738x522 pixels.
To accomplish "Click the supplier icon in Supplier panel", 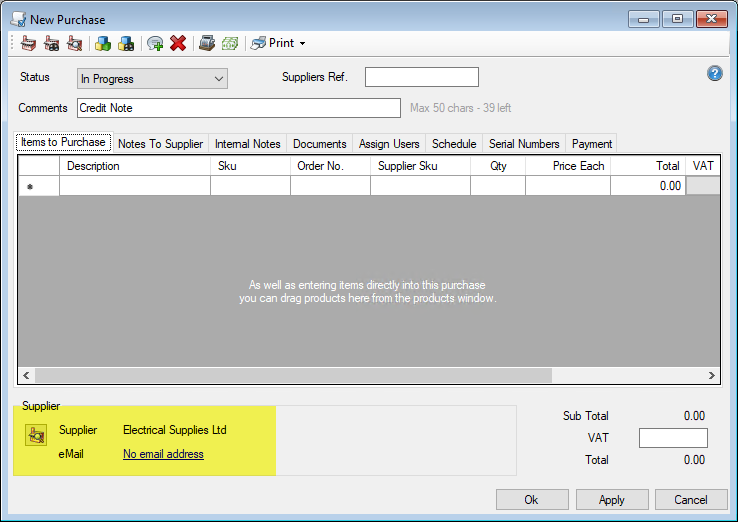I will click(x=36, y=434).
